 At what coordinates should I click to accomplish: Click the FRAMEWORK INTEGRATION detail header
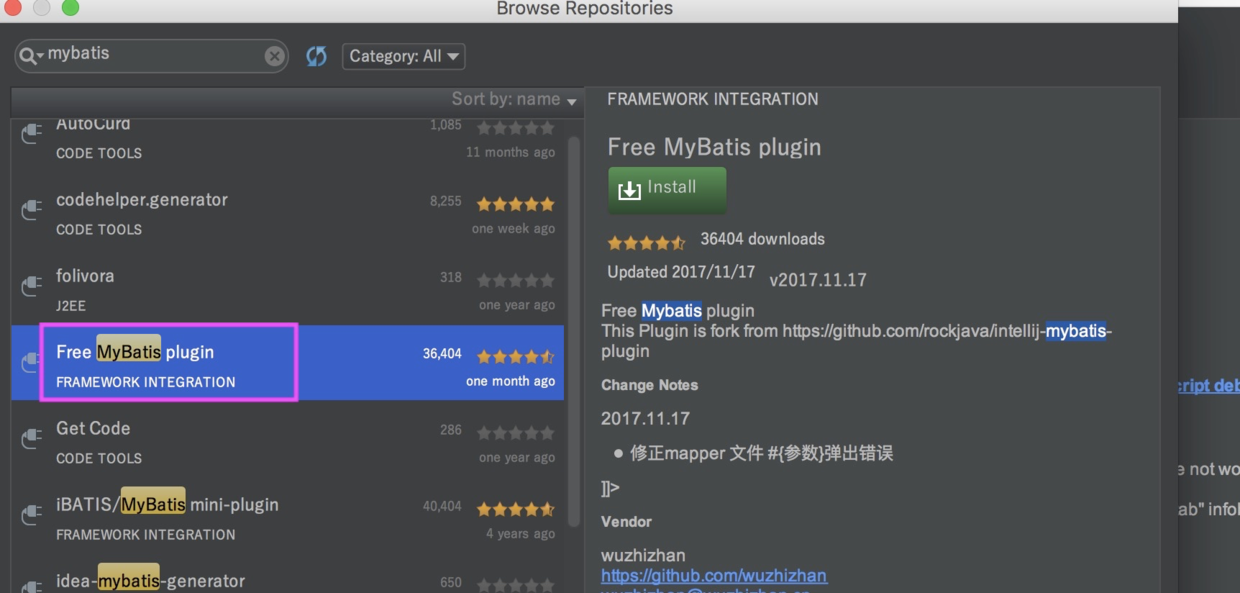[713, 99]
